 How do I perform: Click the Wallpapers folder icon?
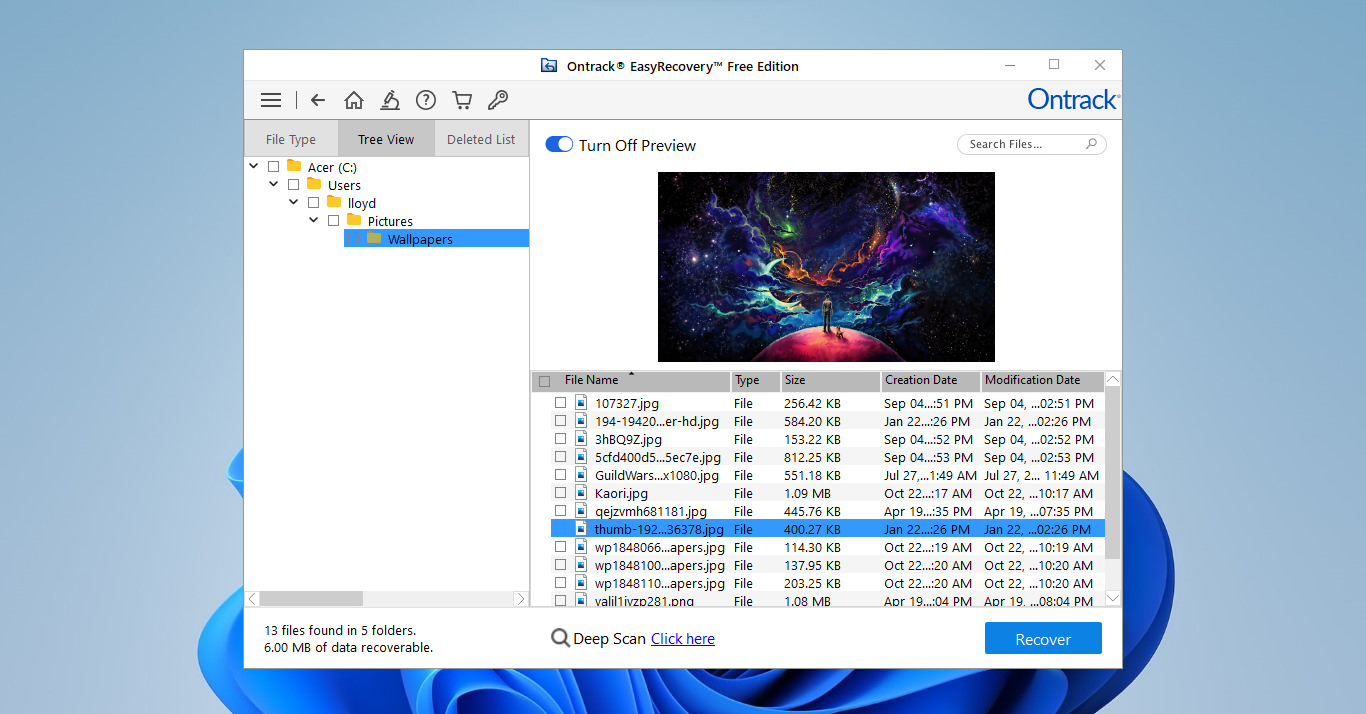coord(374,238)
